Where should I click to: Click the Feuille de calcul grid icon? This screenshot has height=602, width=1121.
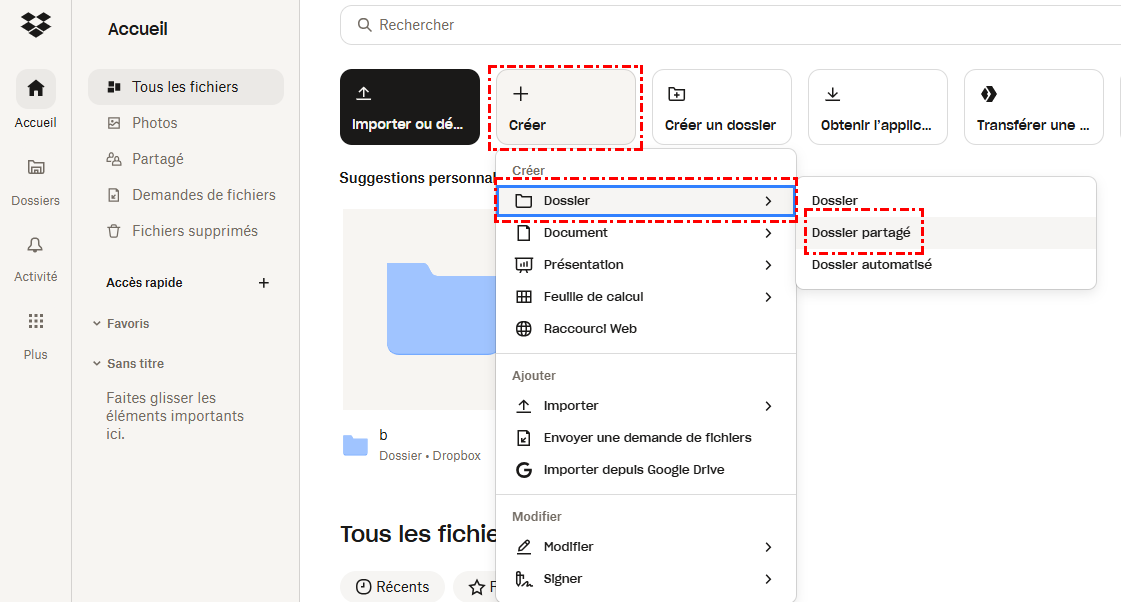pos(524,297)
